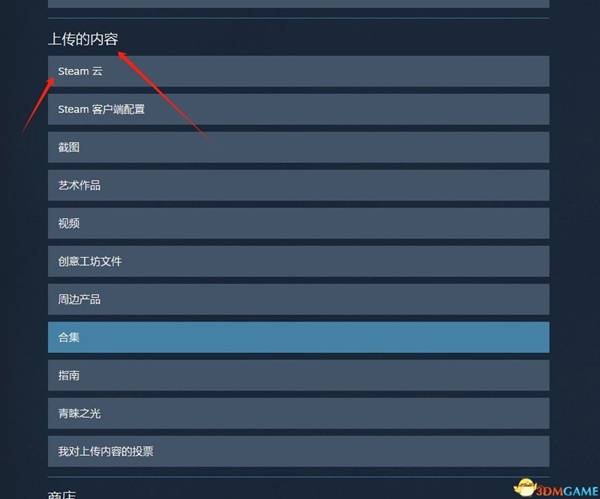Click the highlighted 合集 row

pos(298,337)
